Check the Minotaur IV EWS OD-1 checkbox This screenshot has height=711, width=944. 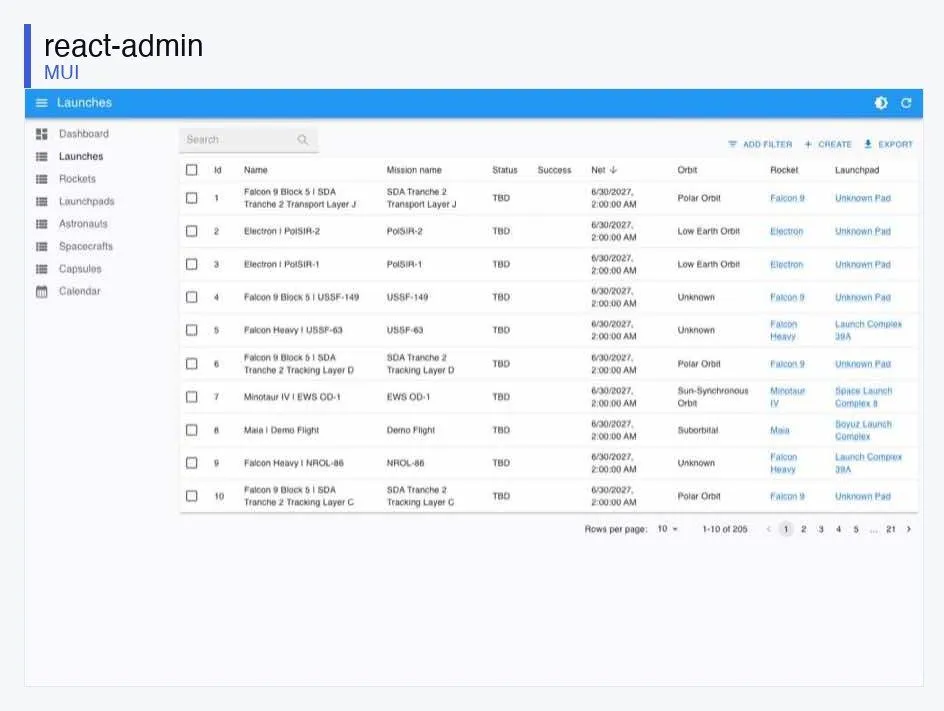pyautogui.click(x=191, y=397)
